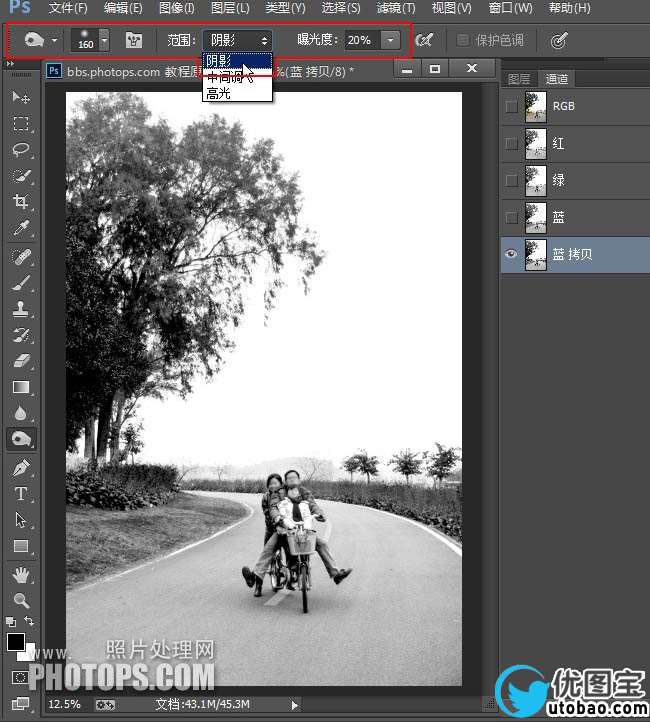Image resolution: width=650 pixels, height=722 pixels.
Task: Switch to the 通道 panel tab
Action: 557,79
